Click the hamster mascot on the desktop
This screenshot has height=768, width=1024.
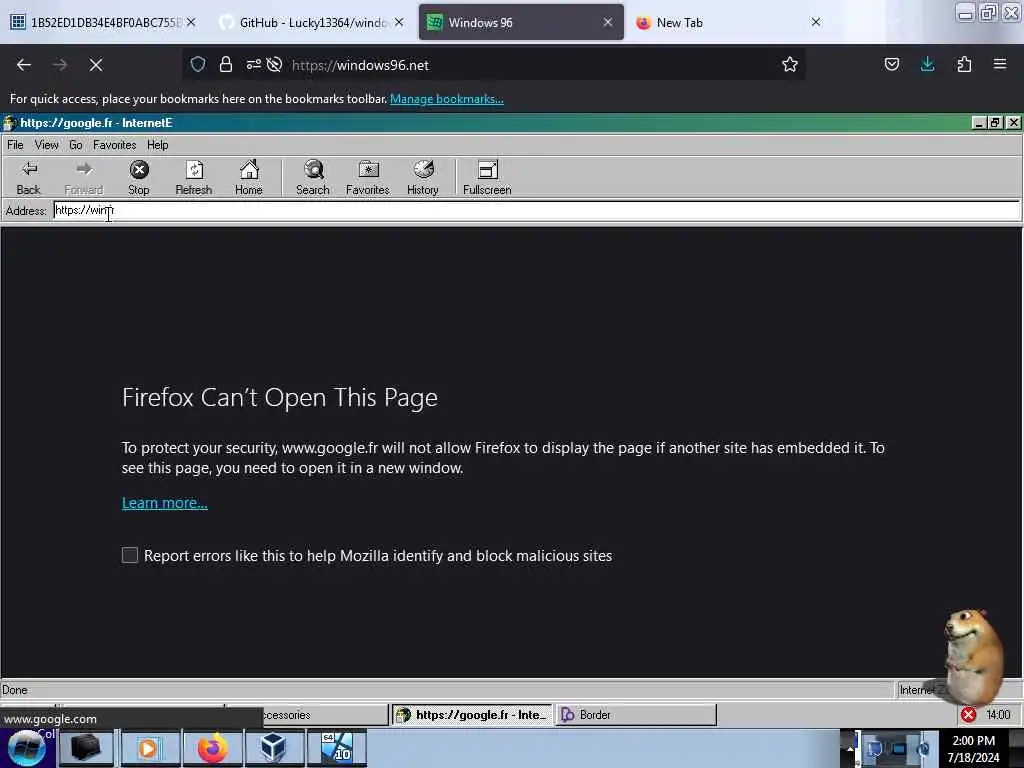tap(974, 656)
